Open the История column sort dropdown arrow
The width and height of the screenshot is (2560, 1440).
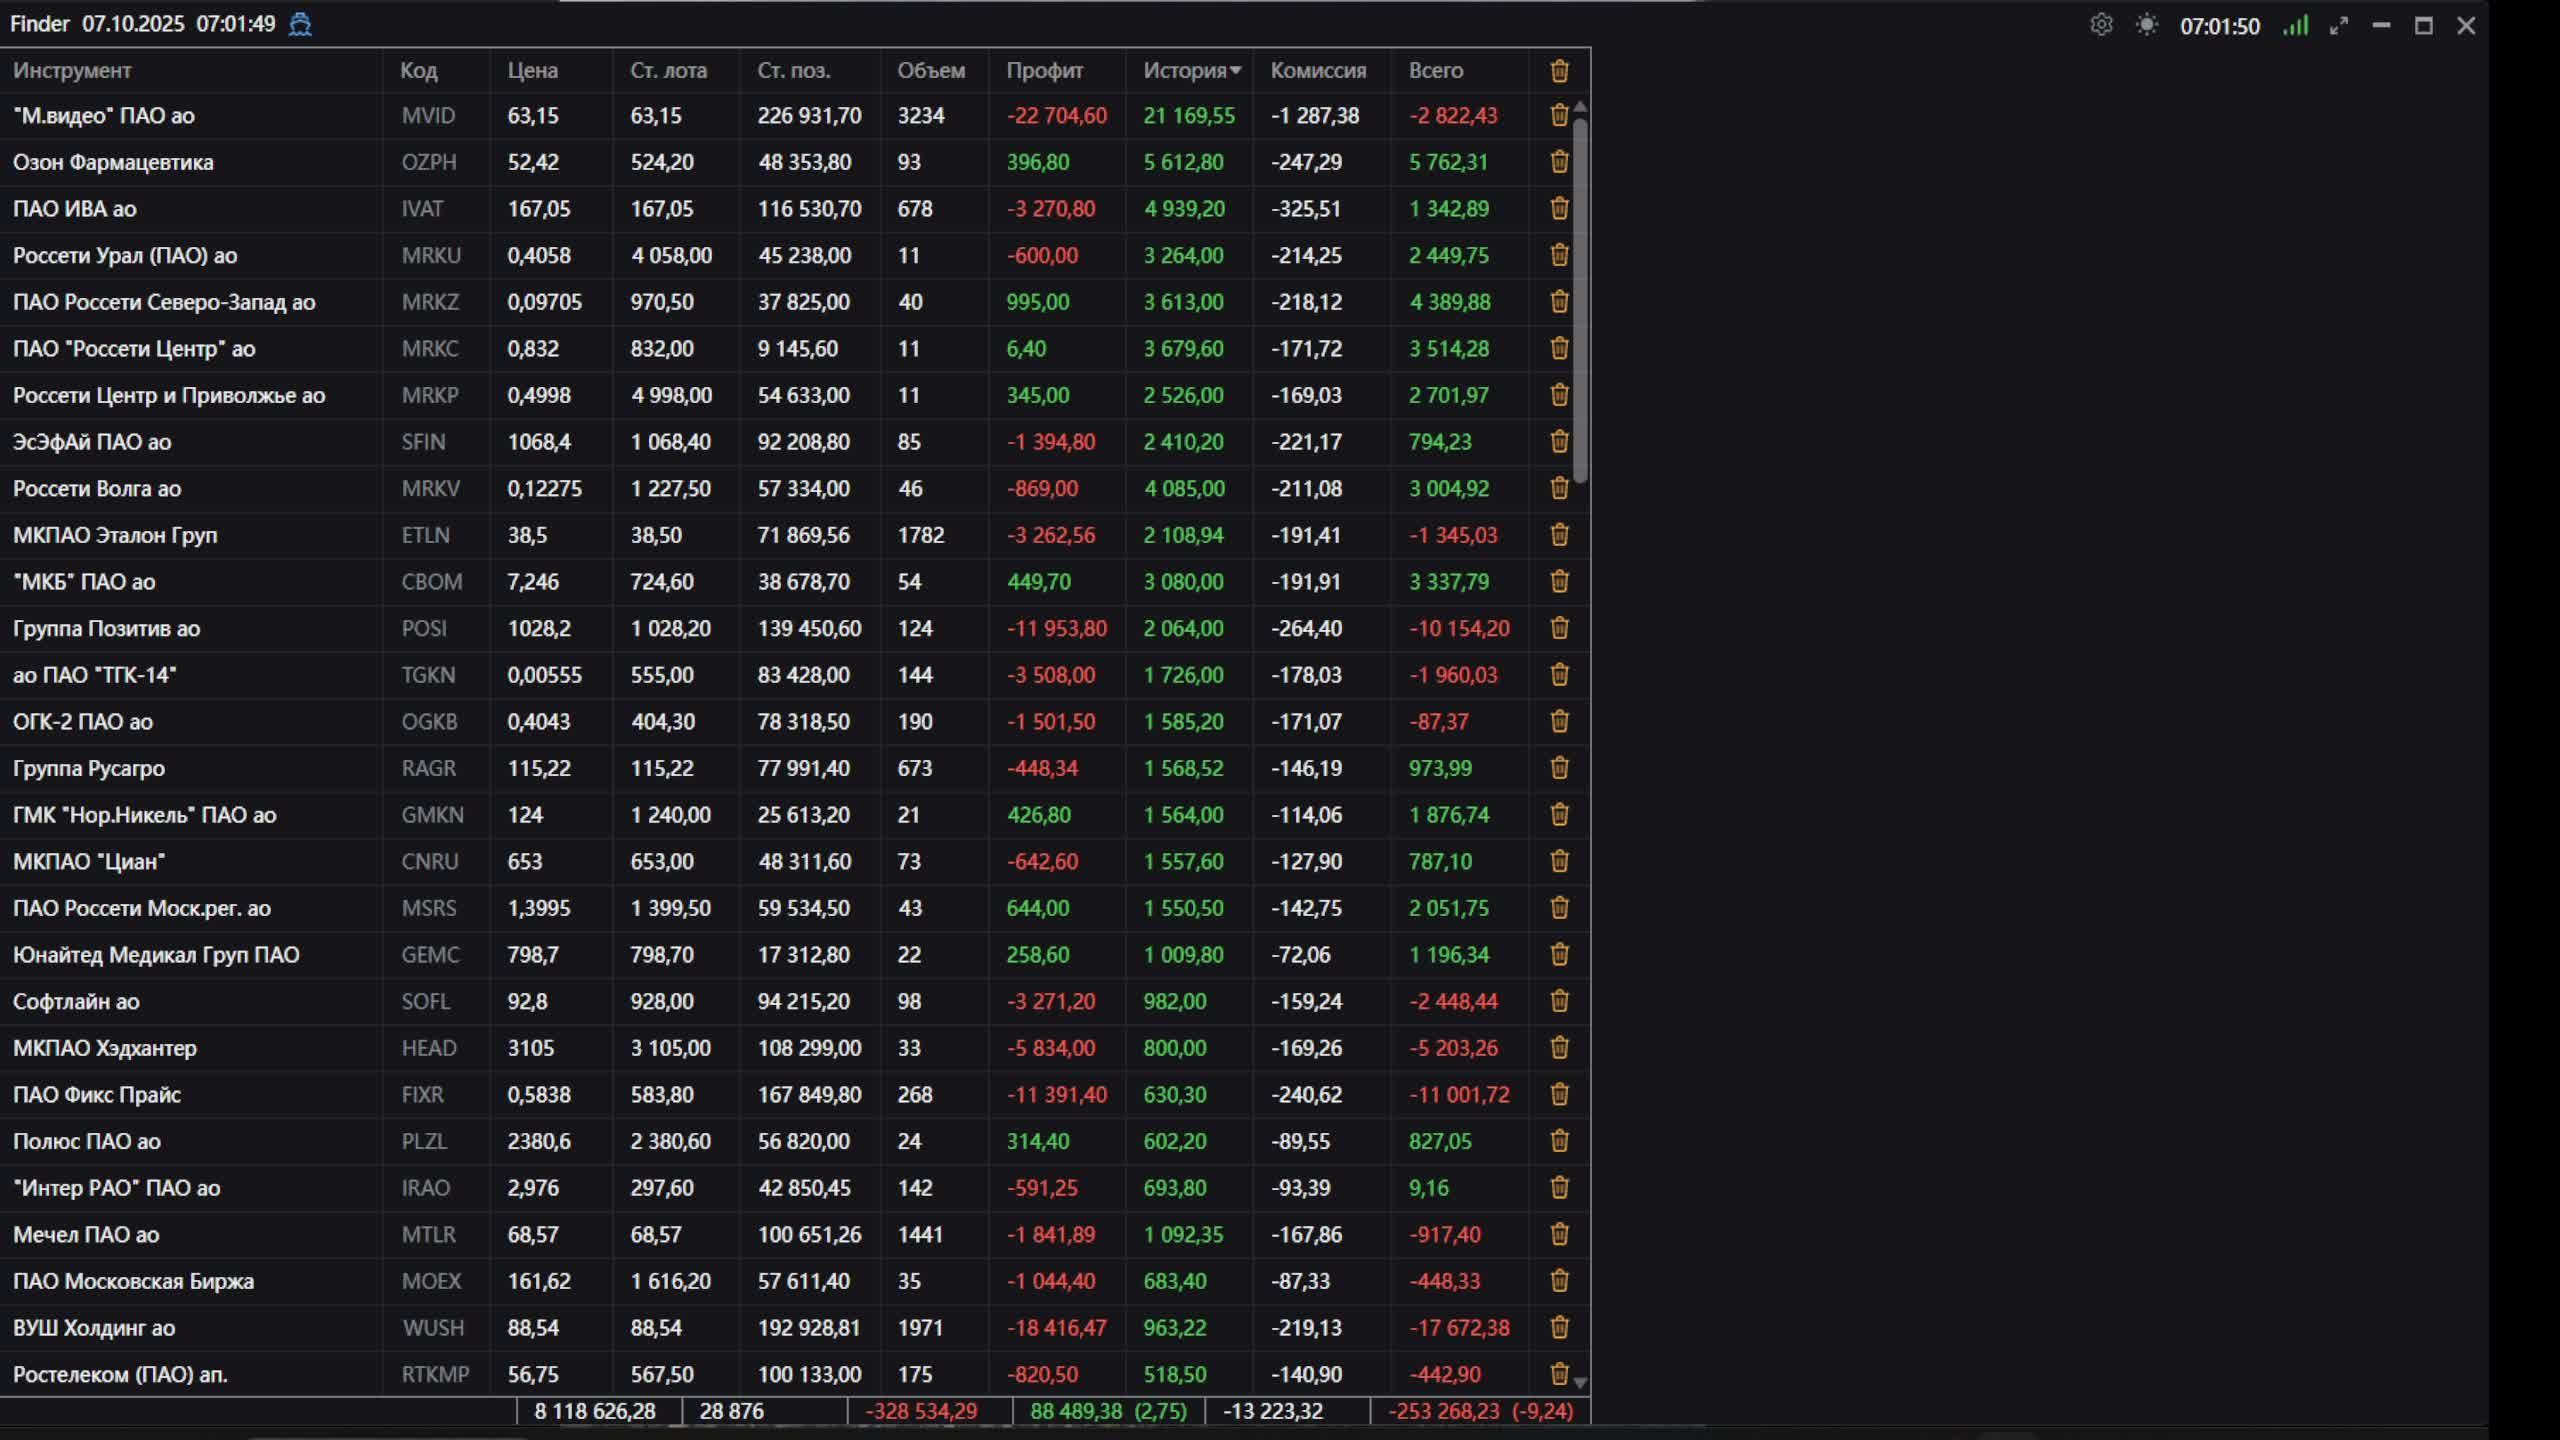coord(1236,71)
